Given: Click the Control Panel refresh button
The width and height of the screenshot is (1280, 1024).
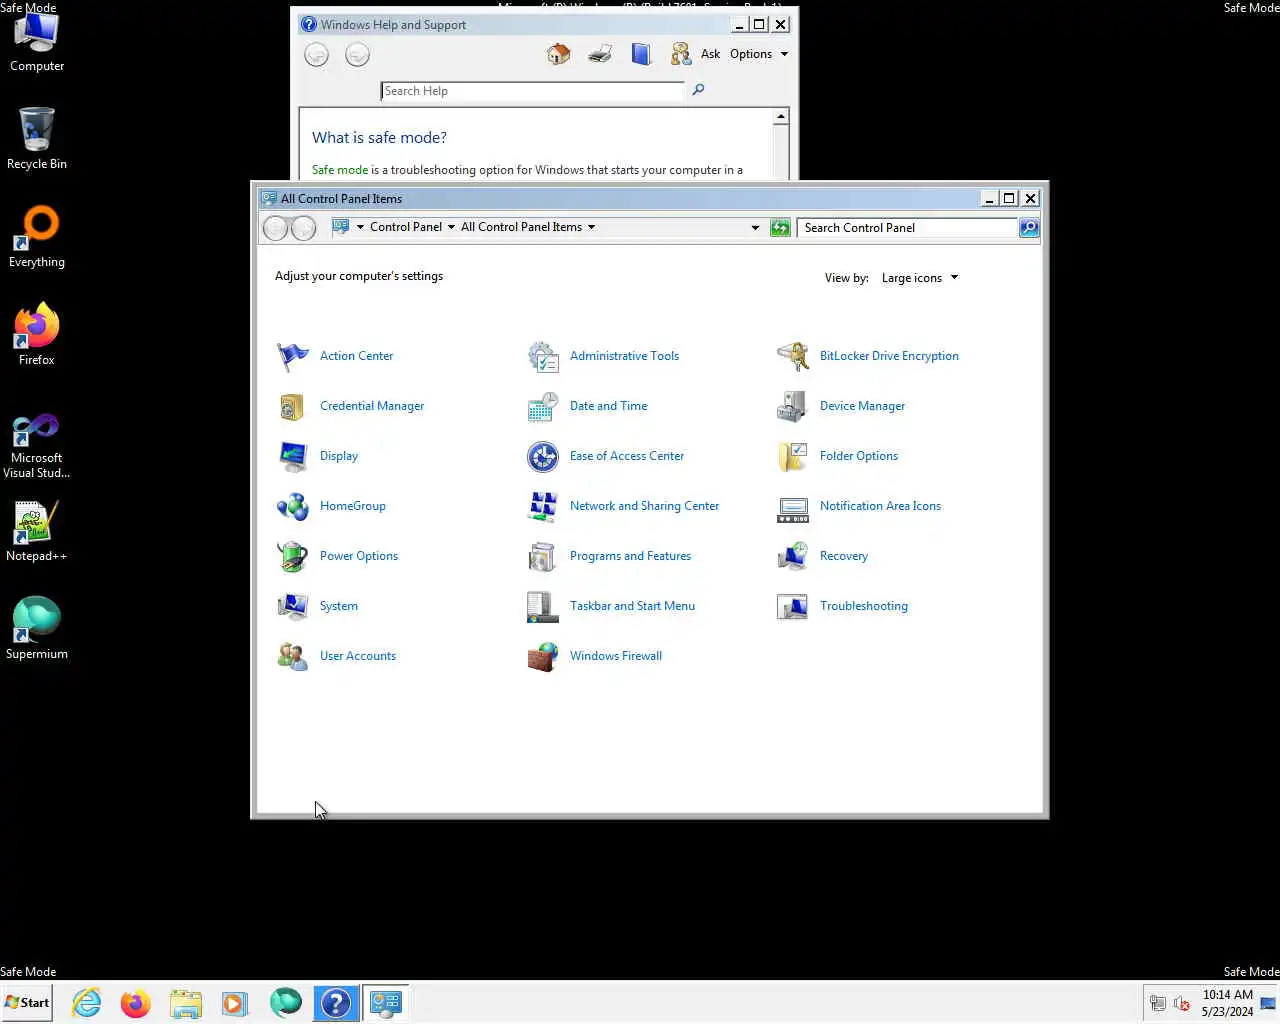Looking at the screenshot, I should tap(780, 228).
